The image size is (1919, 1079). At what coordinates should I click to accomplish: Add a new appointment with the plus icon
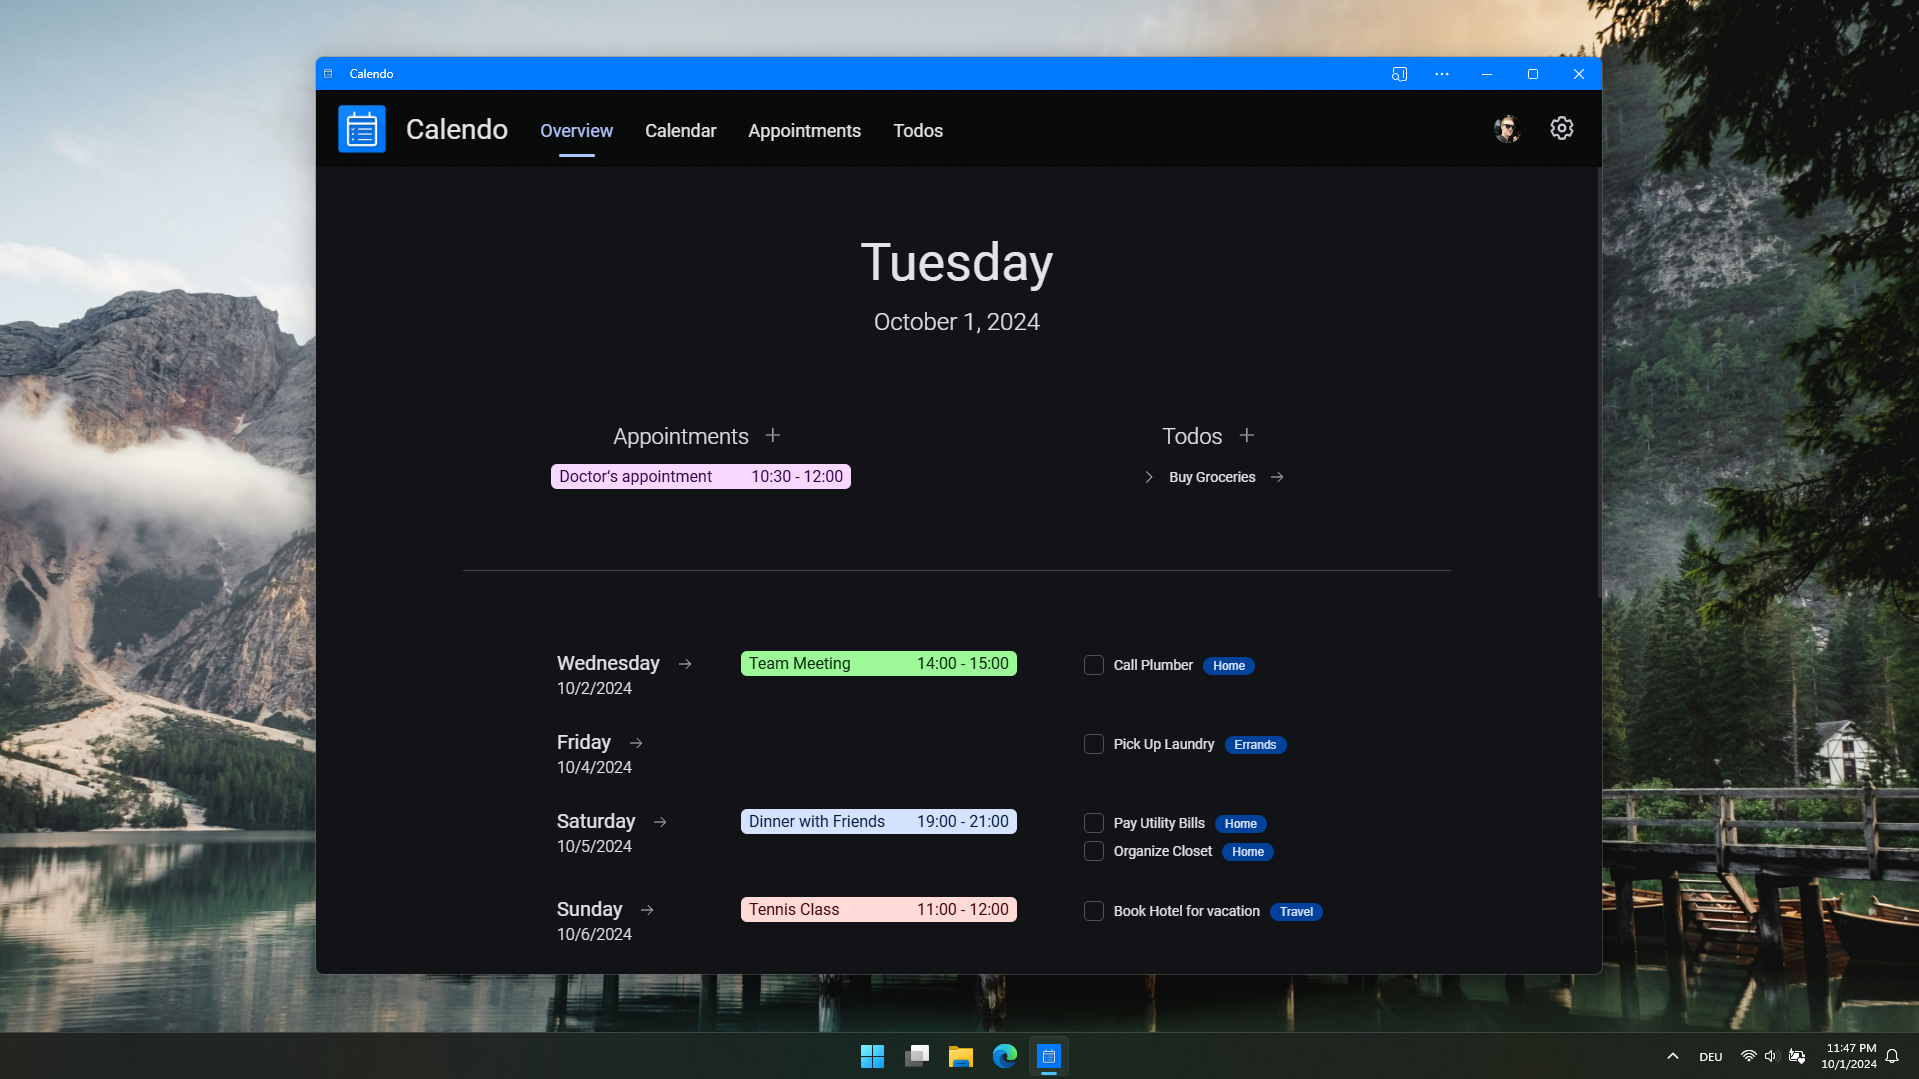[772, 435]
